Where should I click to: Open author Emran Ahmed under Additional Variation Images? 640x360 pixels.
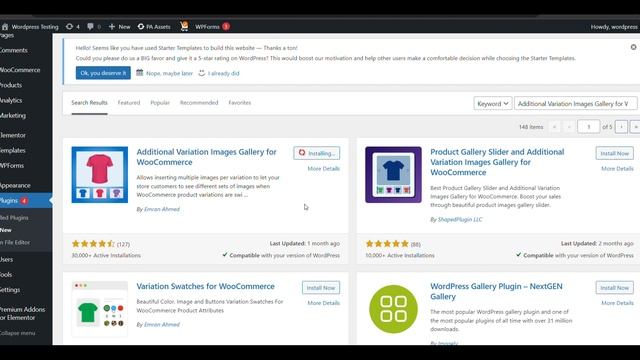(x=162, y=209)
